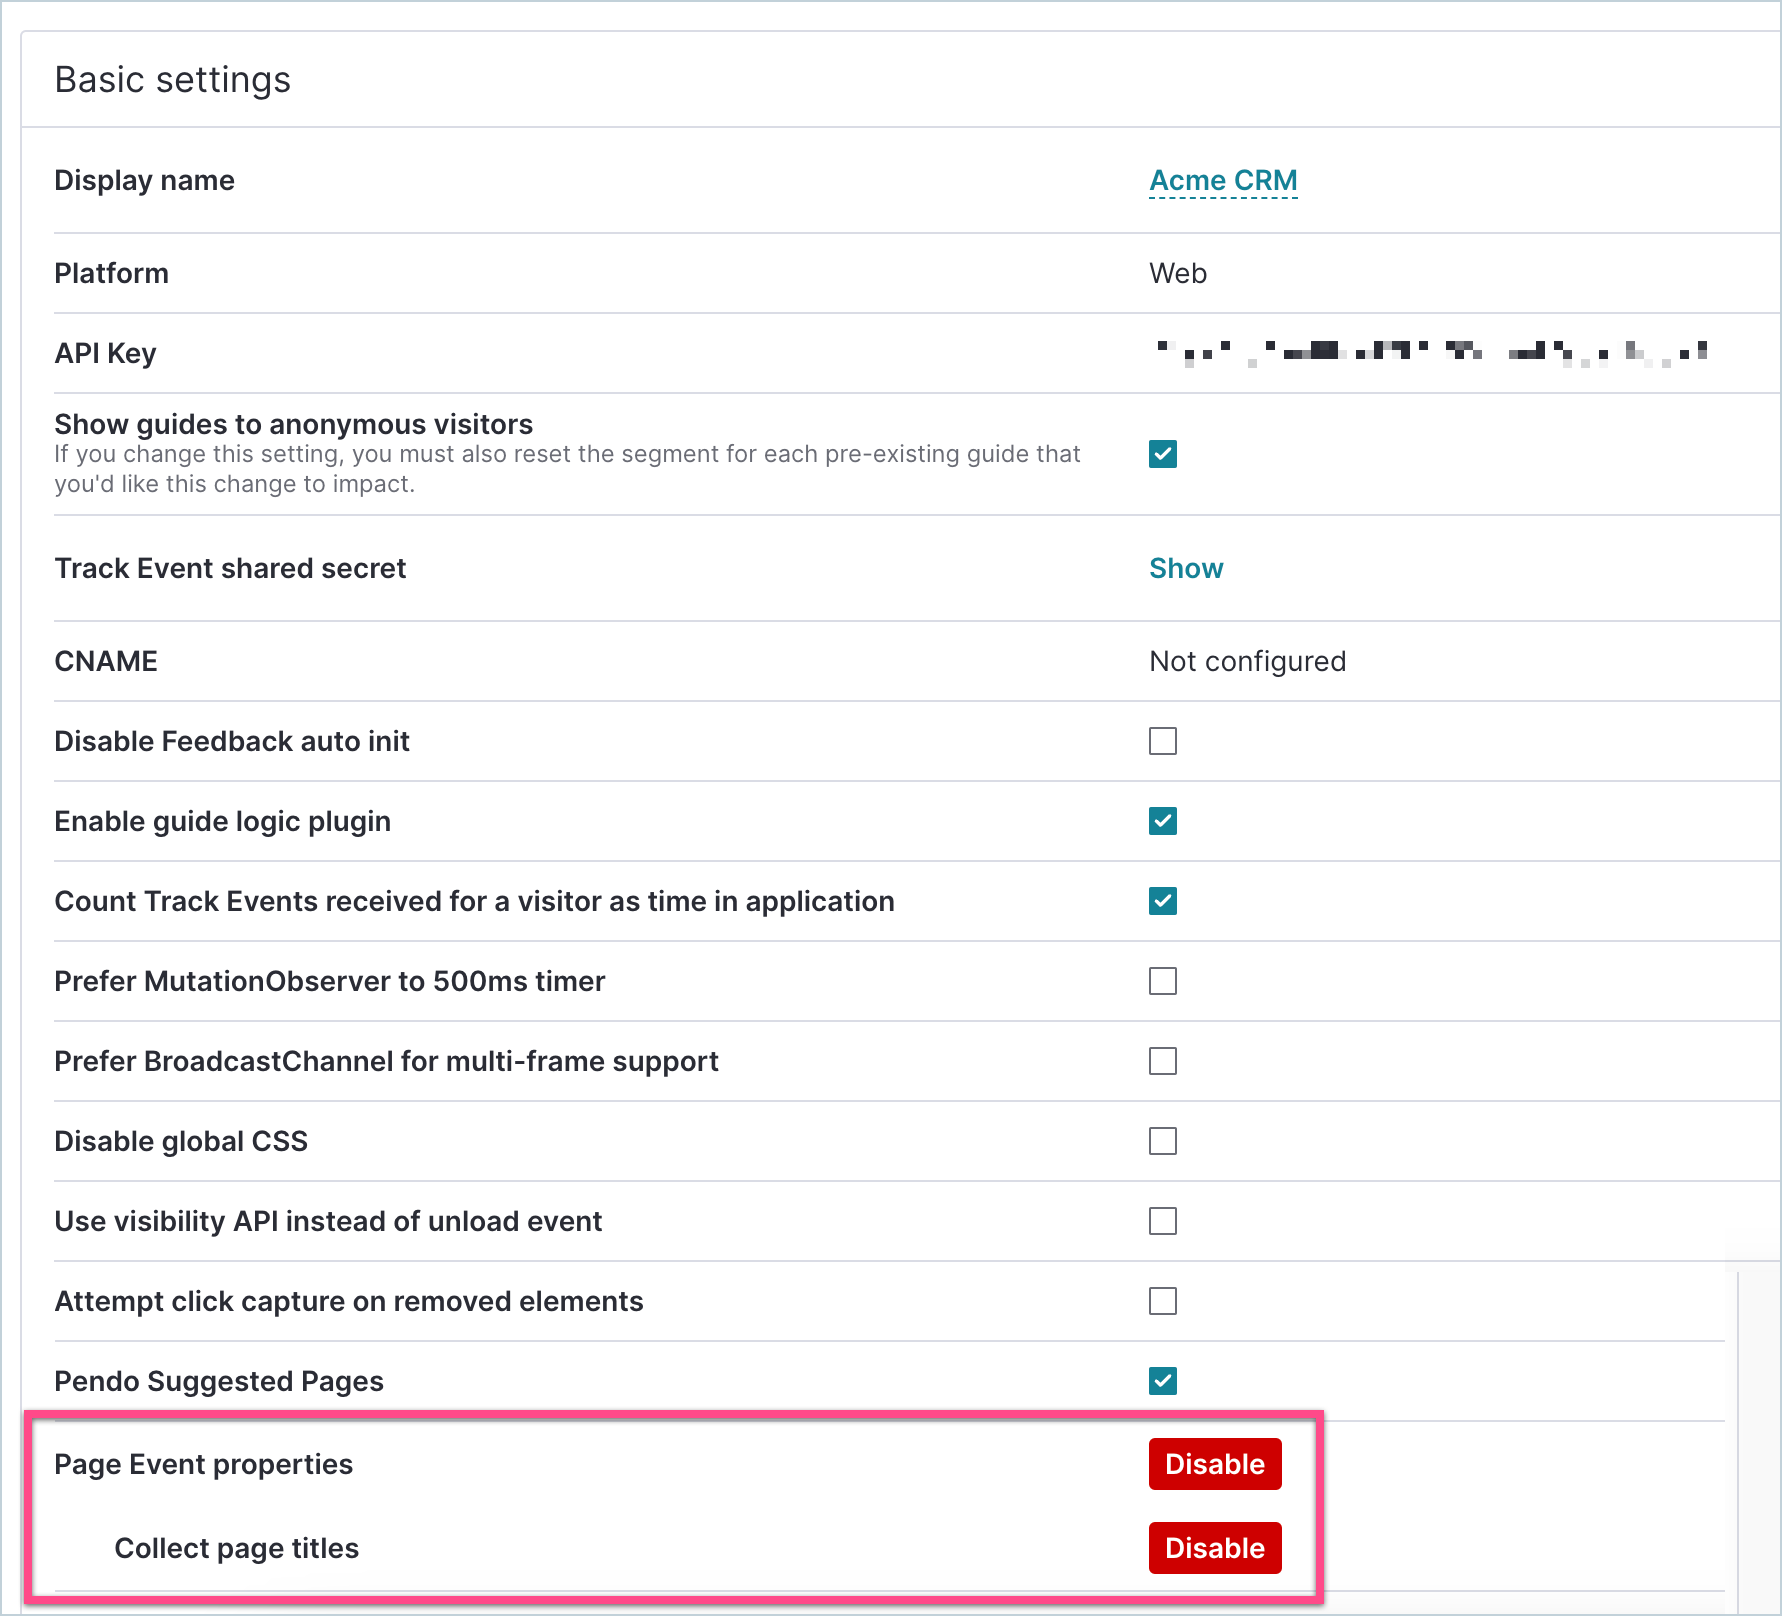Viewport: 1782px width, 1616px height.
Task: Enable Disable Feedback auto init checkbox
Action: click(x=1162, y=741)
